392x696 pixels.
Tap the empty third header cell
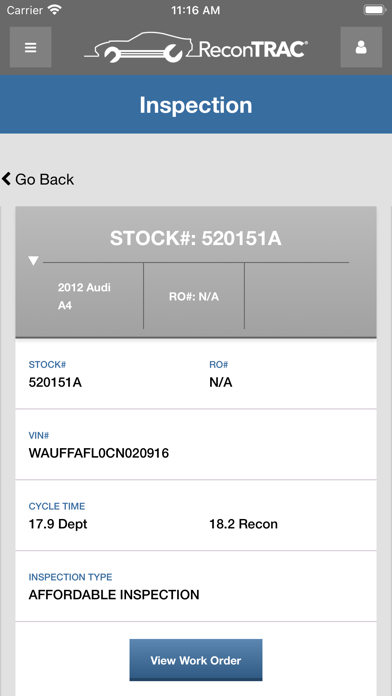pyautogui.click(x=297, y=296)
